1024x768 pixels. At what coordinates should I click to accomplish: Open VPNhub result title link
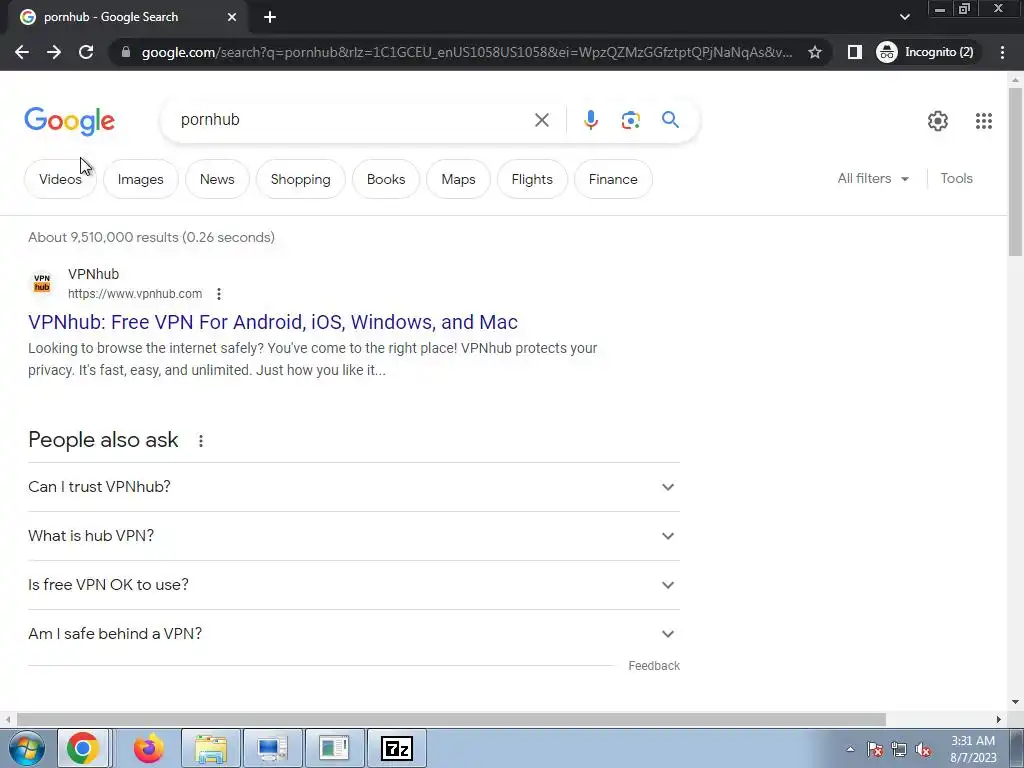point(273,322)
